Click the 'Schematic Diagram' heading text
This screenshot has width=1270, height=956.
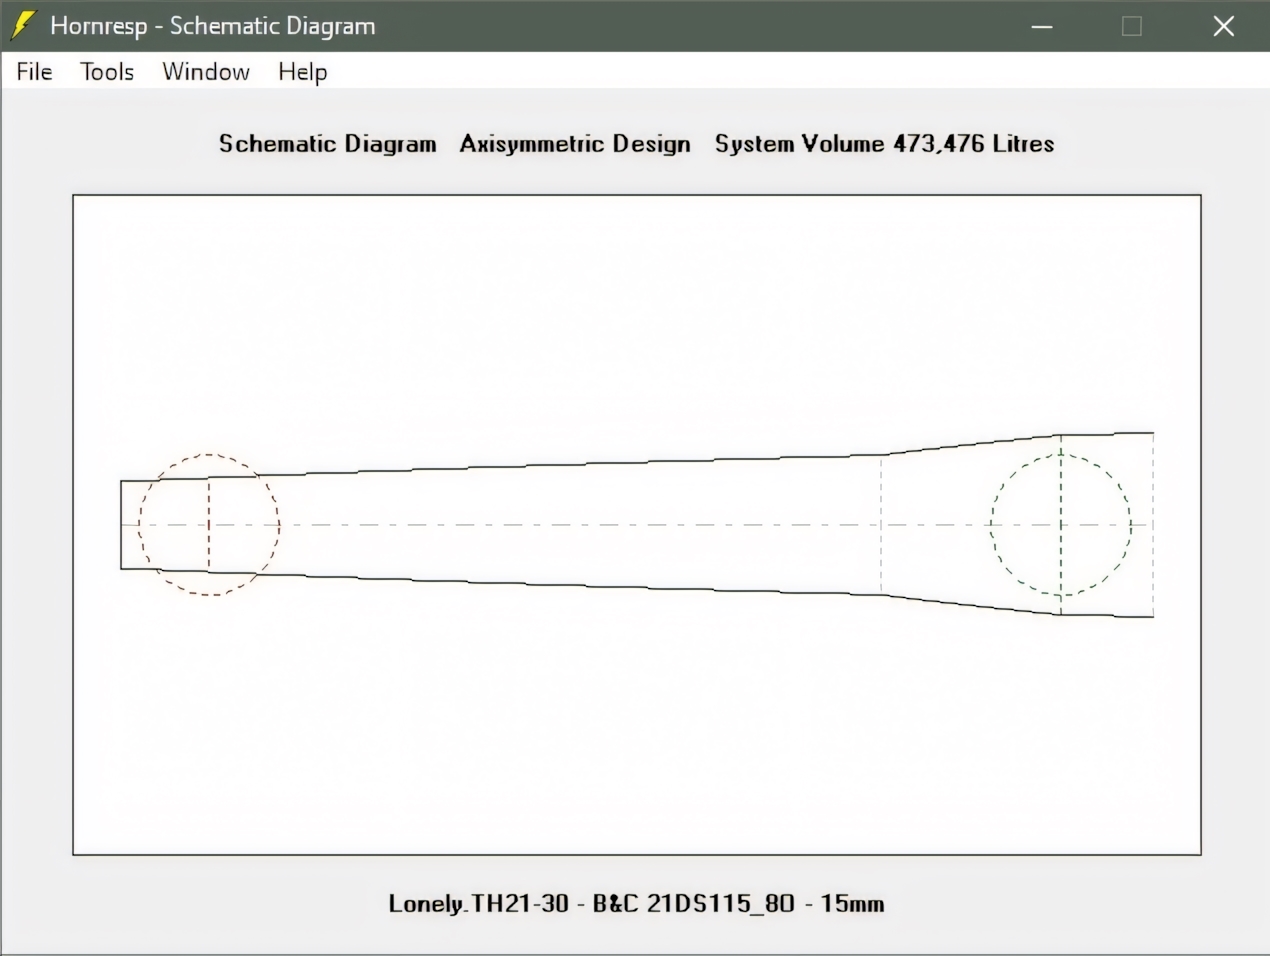click(327, 144)
